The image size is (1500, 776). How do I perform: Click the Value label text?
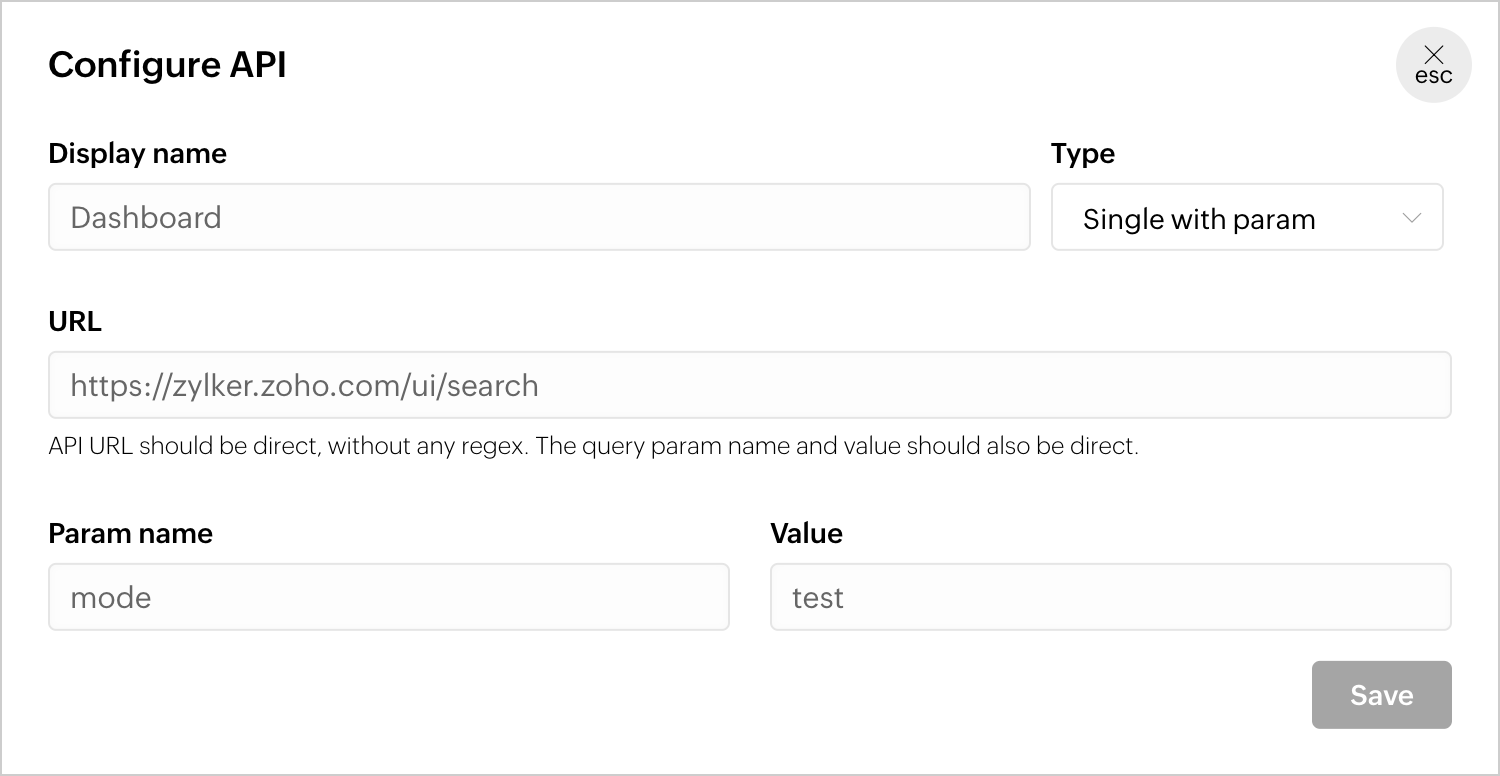coord(806,534)
